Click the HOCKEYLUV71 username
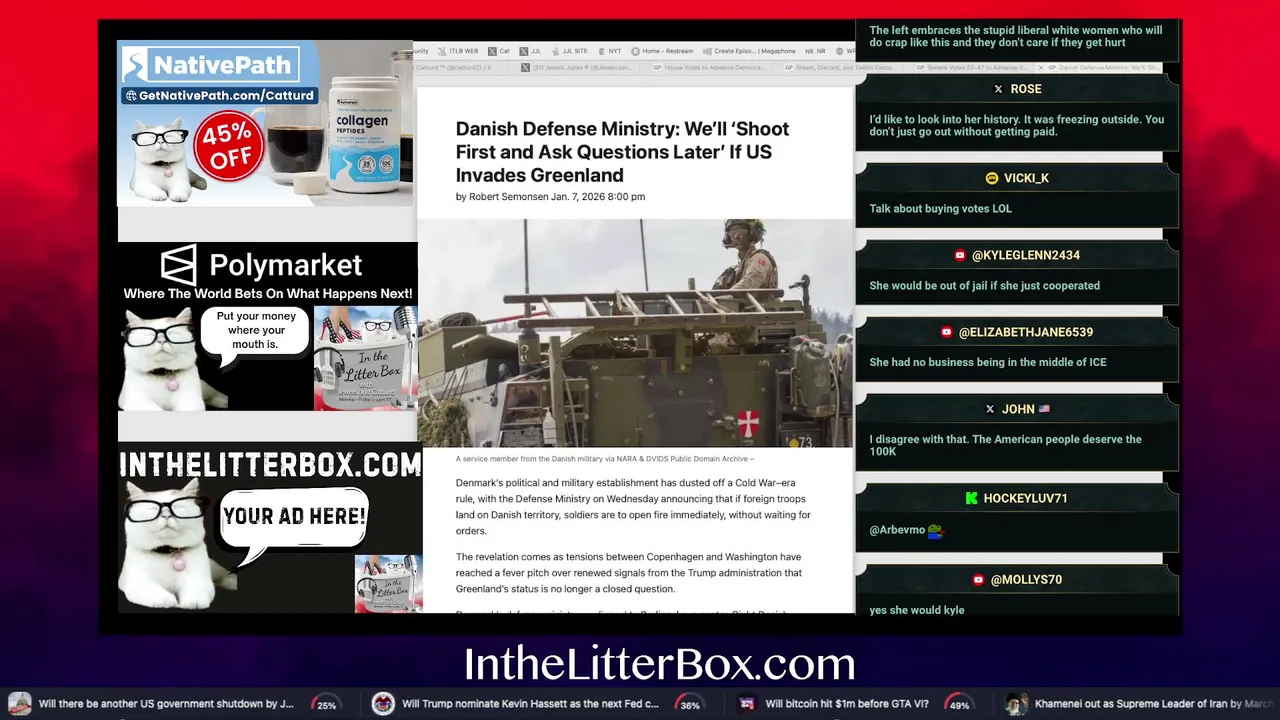Viewport: 1280px width, 720px height. [x=1026, y=498]
